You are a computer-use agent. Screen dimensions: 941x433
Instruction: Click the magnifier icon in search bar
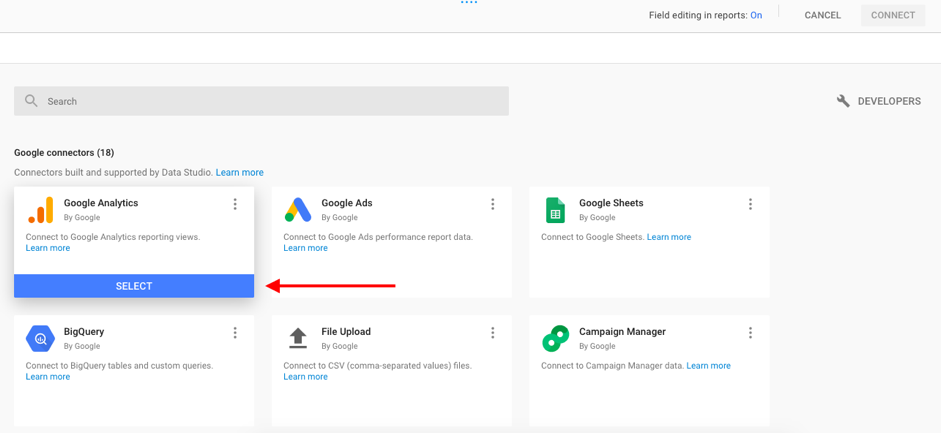coord(32,101)
